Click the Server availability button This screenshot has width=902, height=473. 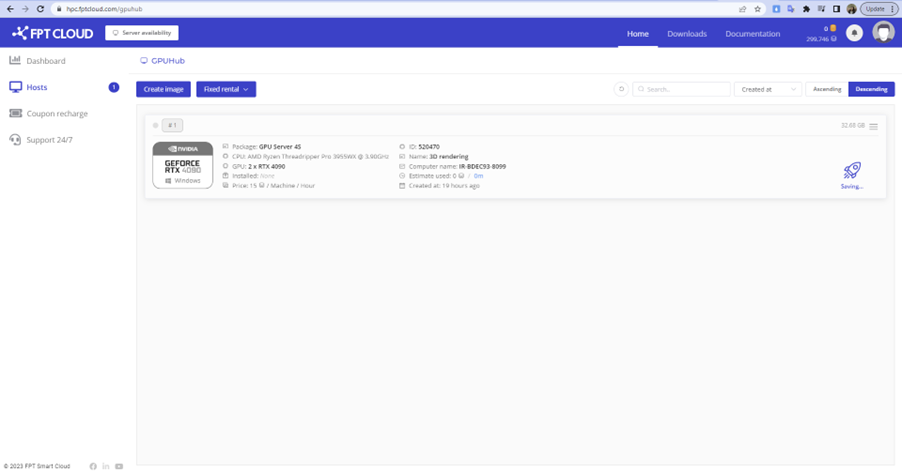[x=142, y=33]
